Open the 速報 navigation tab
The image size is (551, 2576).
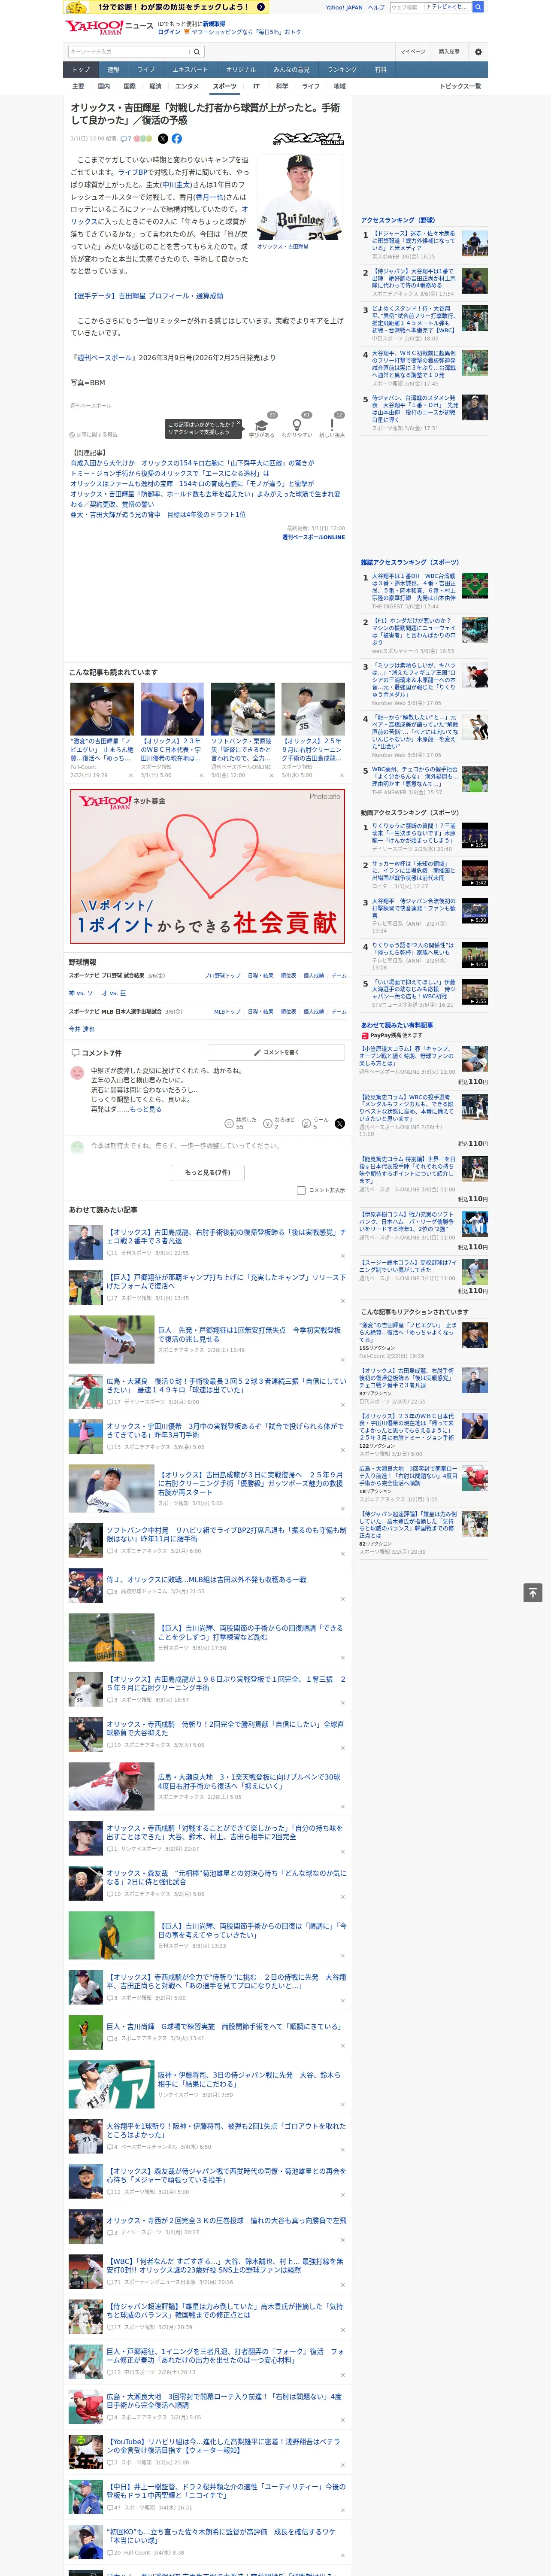pos(113,70)
